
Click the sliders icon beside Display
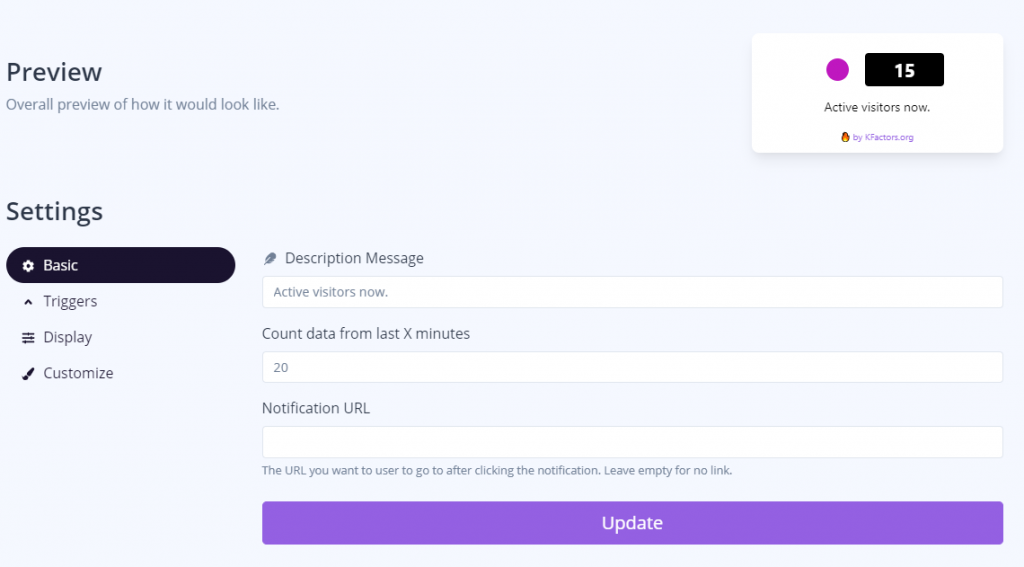point(28,338)
